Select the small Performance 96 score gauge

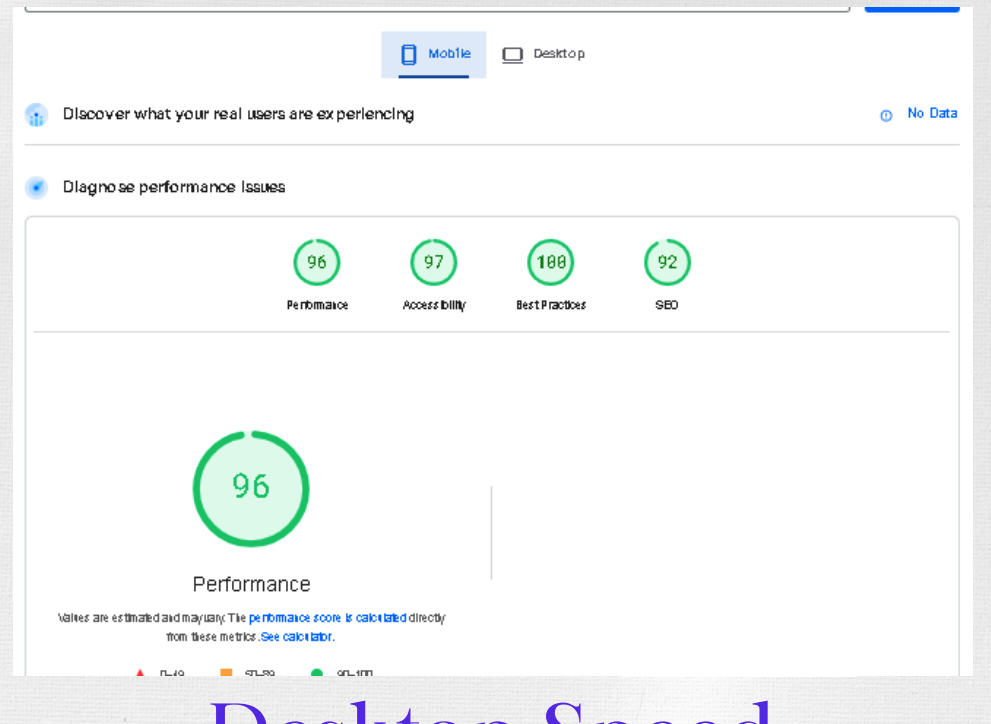pos(317,263)
